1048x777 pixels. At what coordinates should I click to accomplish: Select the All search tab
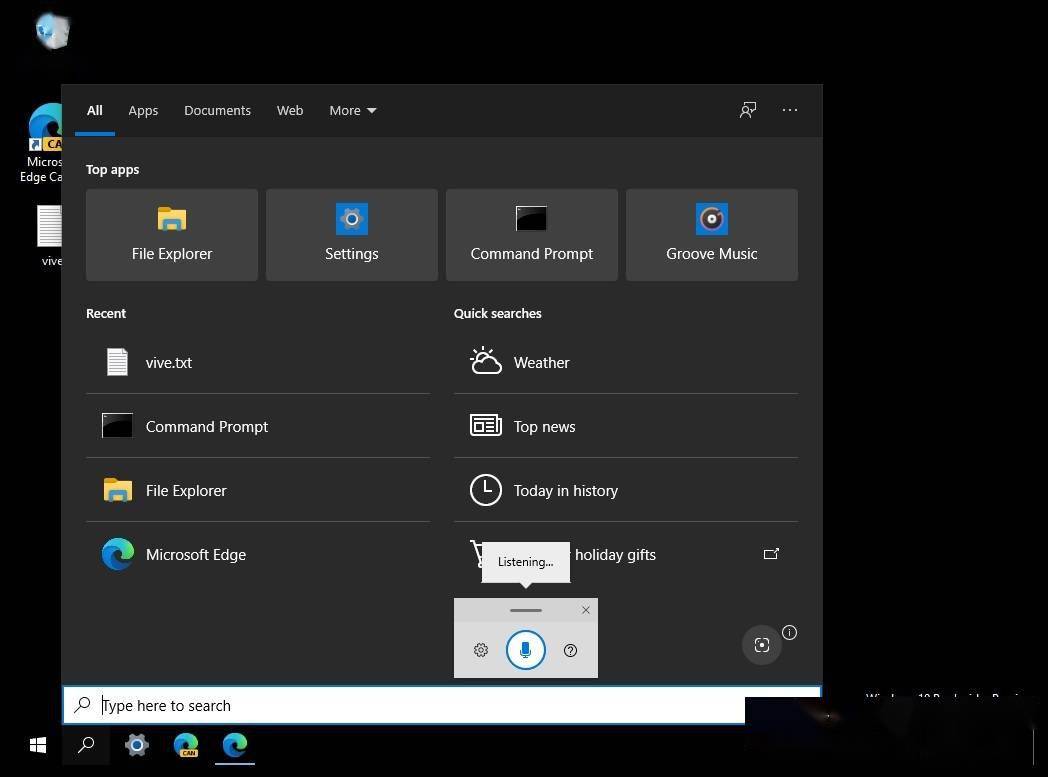pyautogui.click(x=94, y=110)
